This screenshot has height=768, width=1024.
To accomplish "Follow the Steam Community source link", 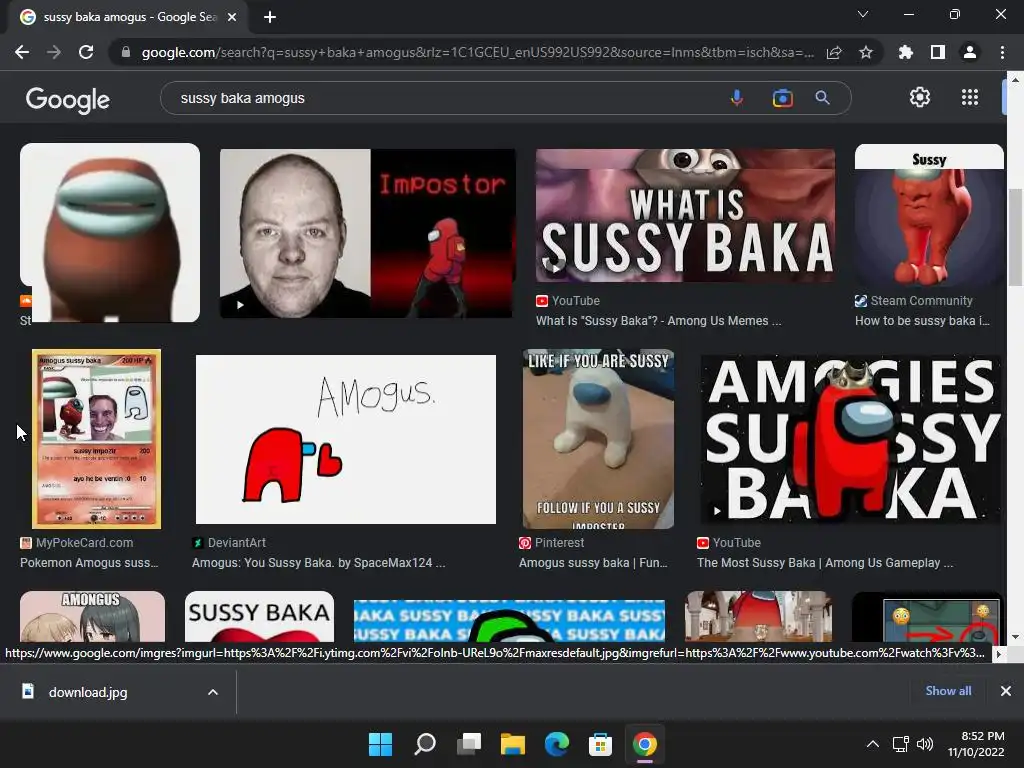I will [914, 301].
